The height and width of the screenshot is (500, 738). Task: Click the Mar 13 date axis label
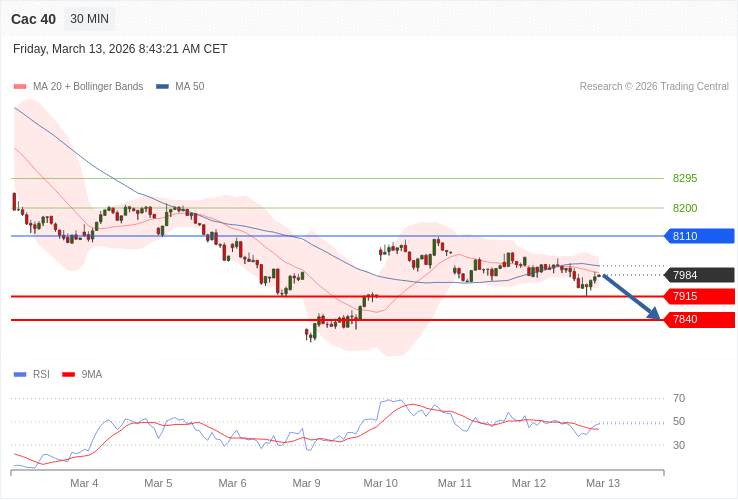point(603,483)
